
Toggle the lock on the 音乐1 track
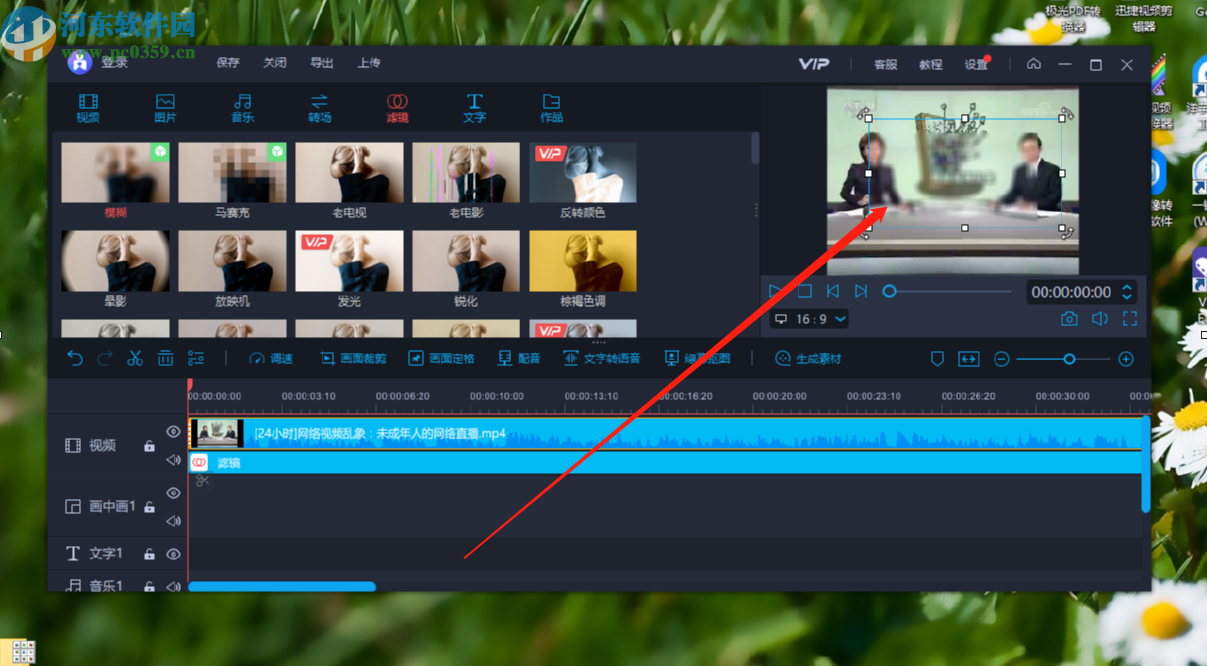click(149, 587)
